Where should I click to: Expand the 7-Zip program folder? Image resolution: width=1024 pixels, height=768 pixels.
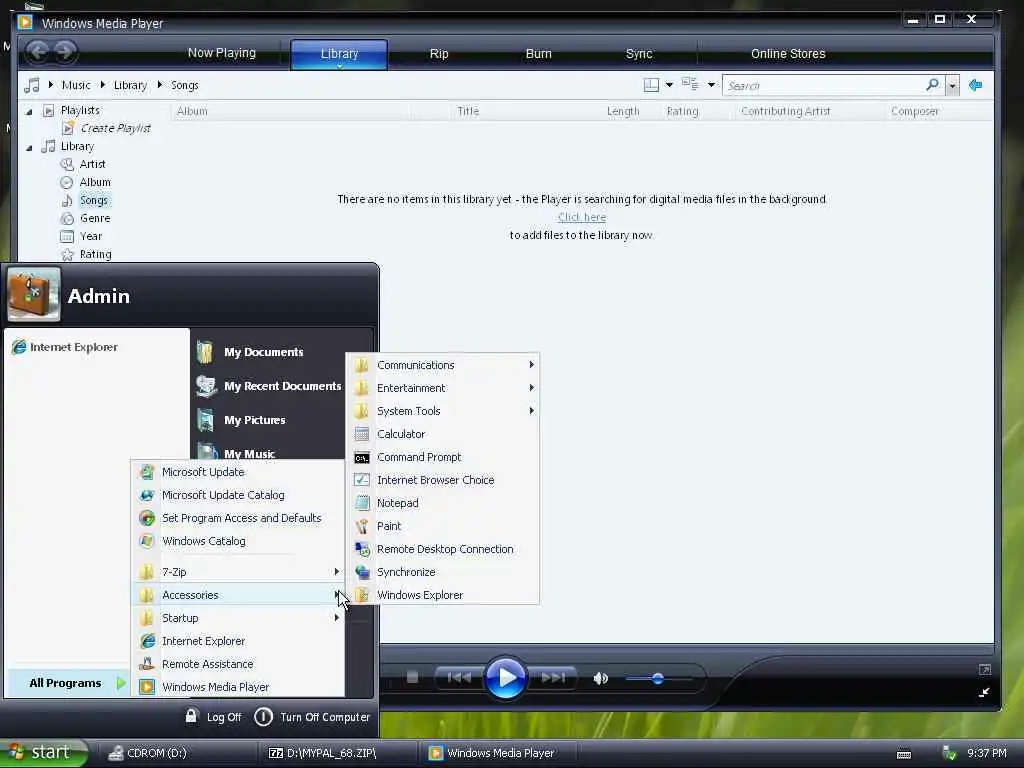[238, 571]
